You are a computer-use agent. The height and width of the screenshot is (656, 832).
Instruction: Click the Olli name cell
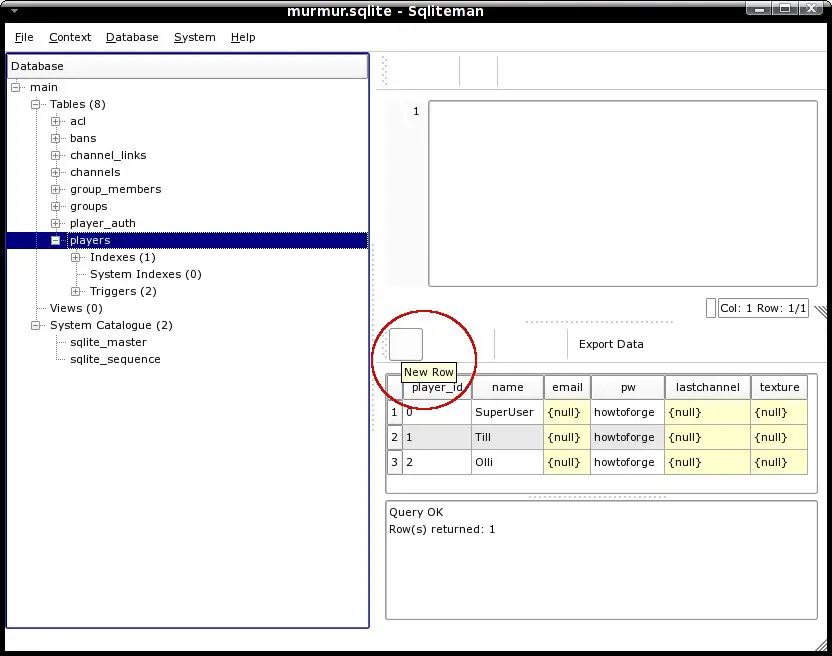[508, 462]
